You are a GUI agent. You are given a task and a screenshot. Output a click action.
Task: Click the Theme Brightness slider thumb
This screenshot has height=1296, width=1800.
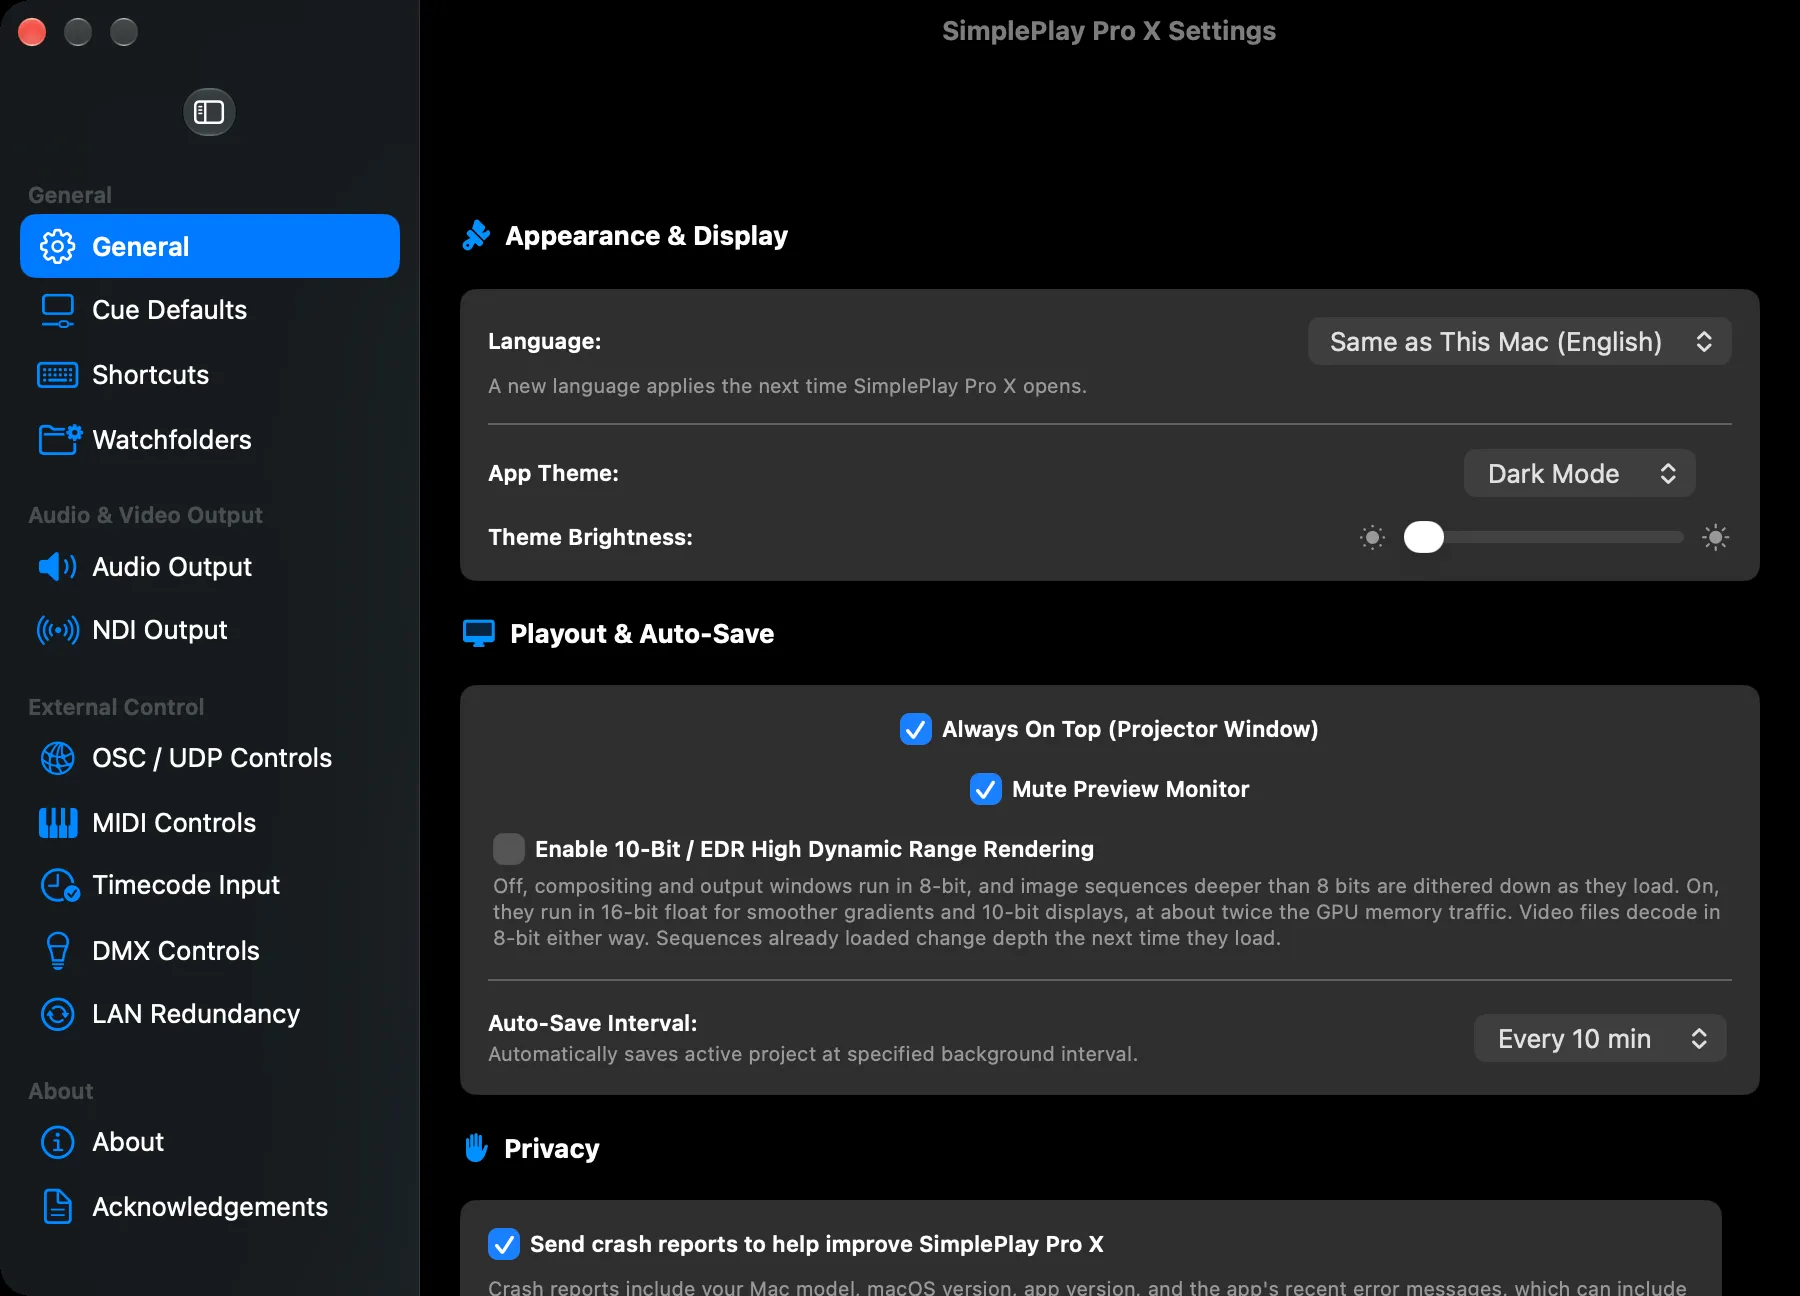pyautogui.click(x=1424, y=538)
